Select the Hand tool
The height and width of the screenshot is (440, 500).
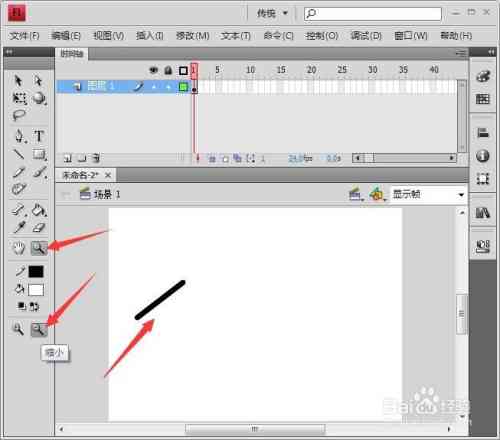pos(19,248)
